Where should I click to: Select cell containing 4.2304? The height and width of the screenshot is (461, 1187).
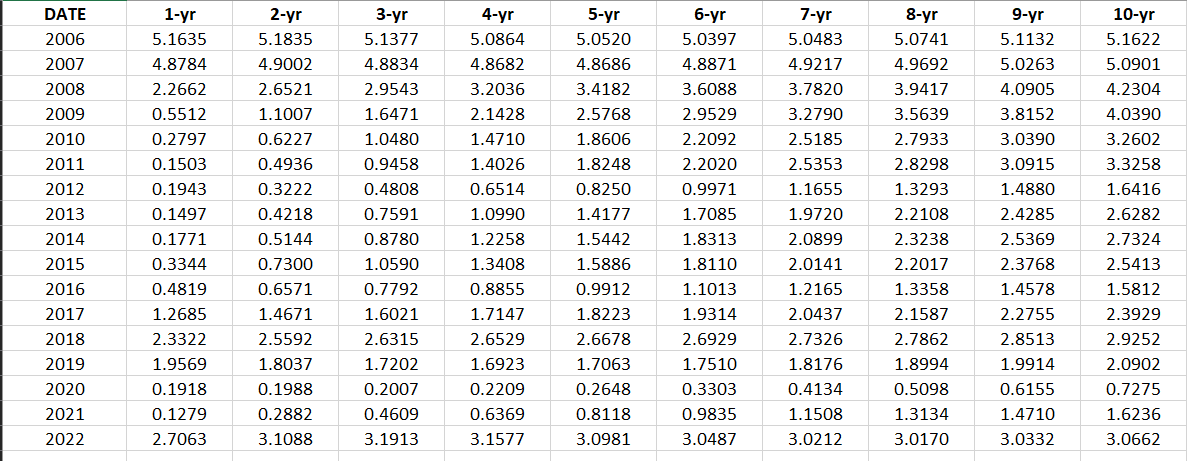(x=1133, y=89)
